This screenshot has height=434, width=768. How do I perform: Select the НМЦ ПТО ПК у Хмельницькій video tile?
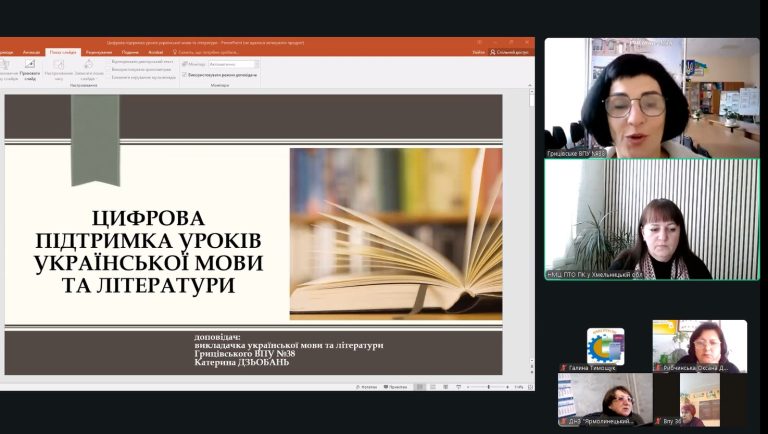click(652, 219)
